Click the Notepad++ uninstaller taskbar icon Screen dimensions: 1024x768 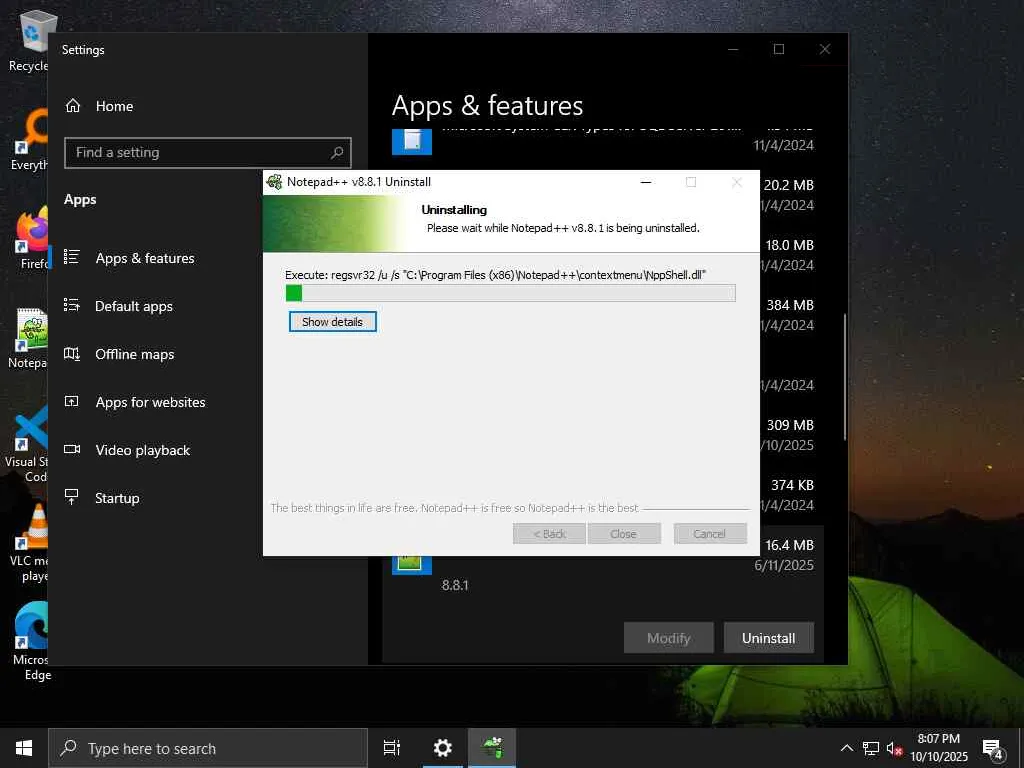click(492, 748)
